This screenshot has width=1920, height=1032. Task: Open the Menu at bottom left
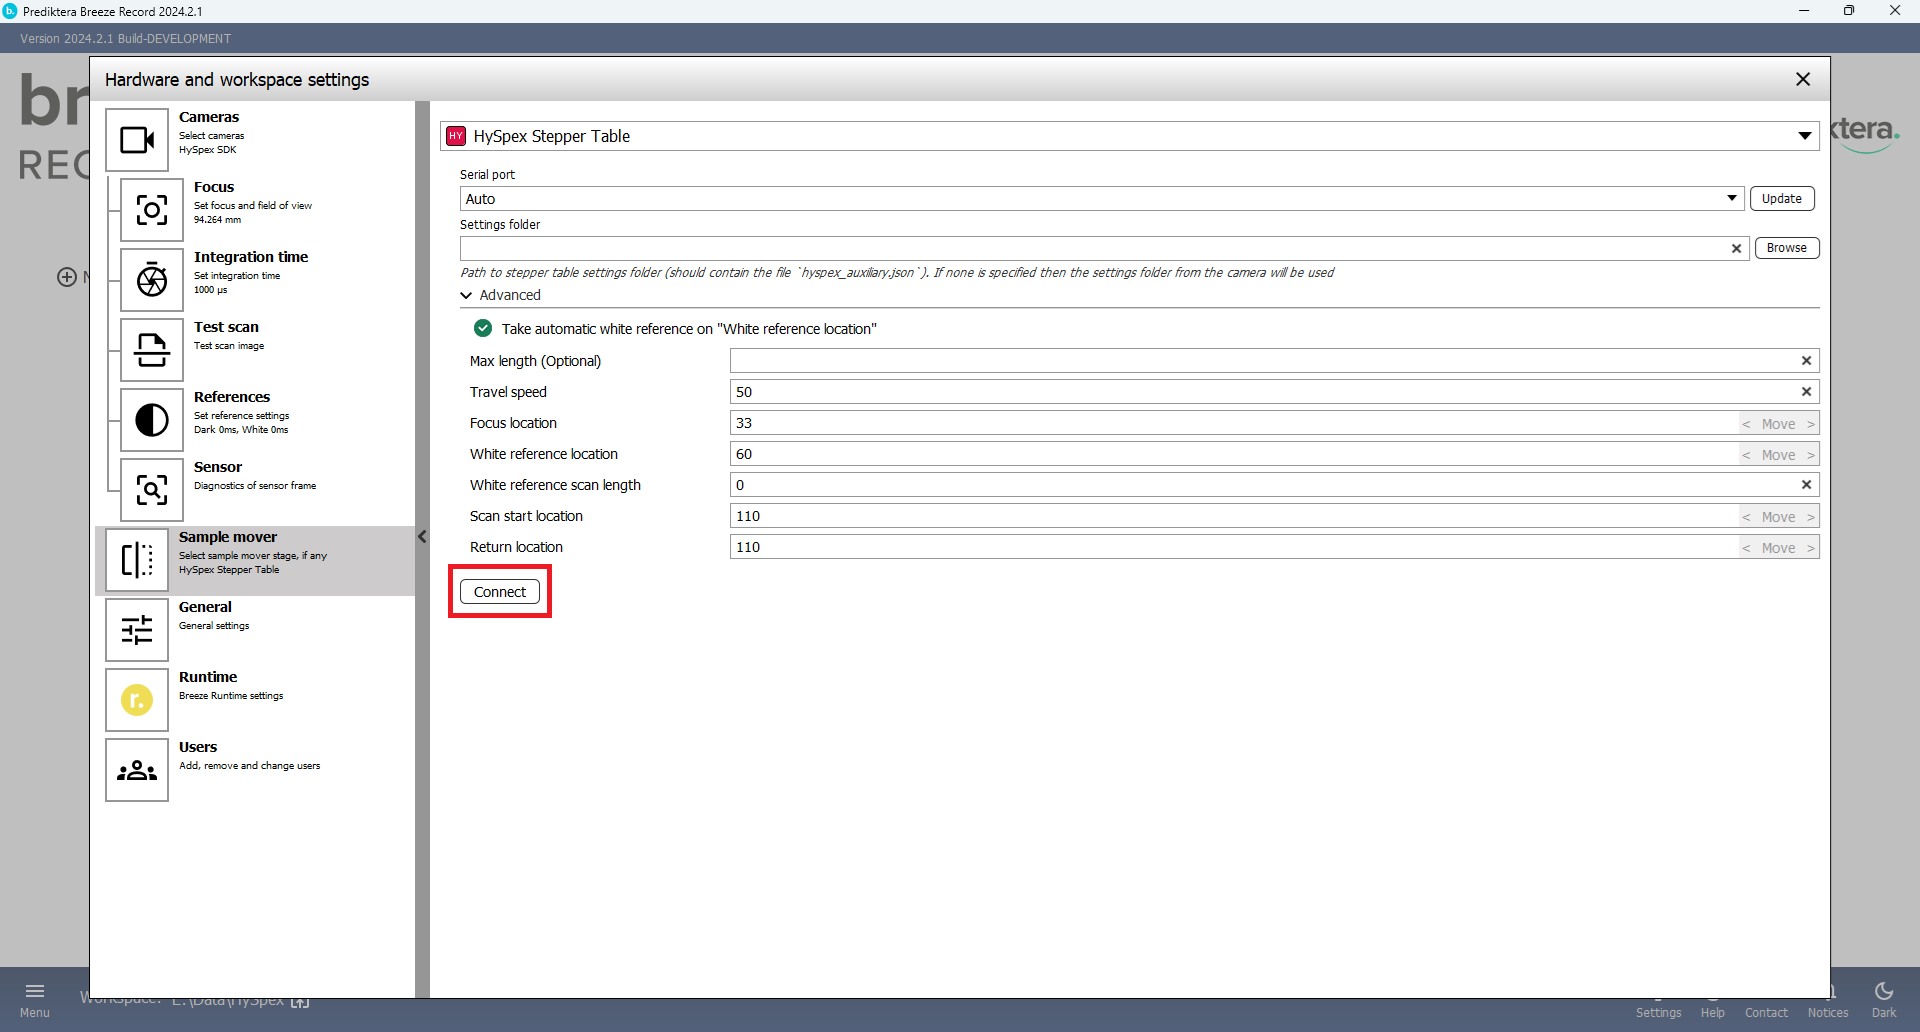[35, 998]
